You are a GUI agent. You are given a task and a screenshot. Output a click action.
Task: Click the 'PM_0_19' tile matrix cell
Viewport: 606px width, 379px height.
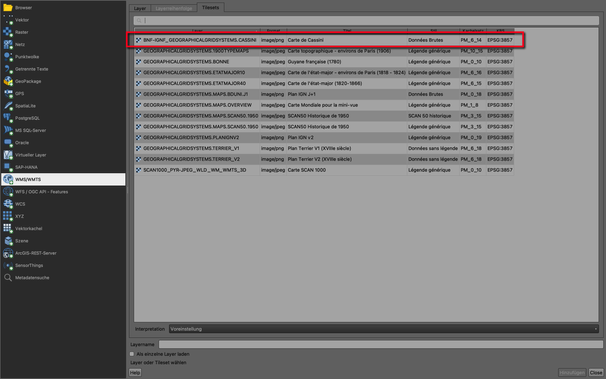[471, 138]
